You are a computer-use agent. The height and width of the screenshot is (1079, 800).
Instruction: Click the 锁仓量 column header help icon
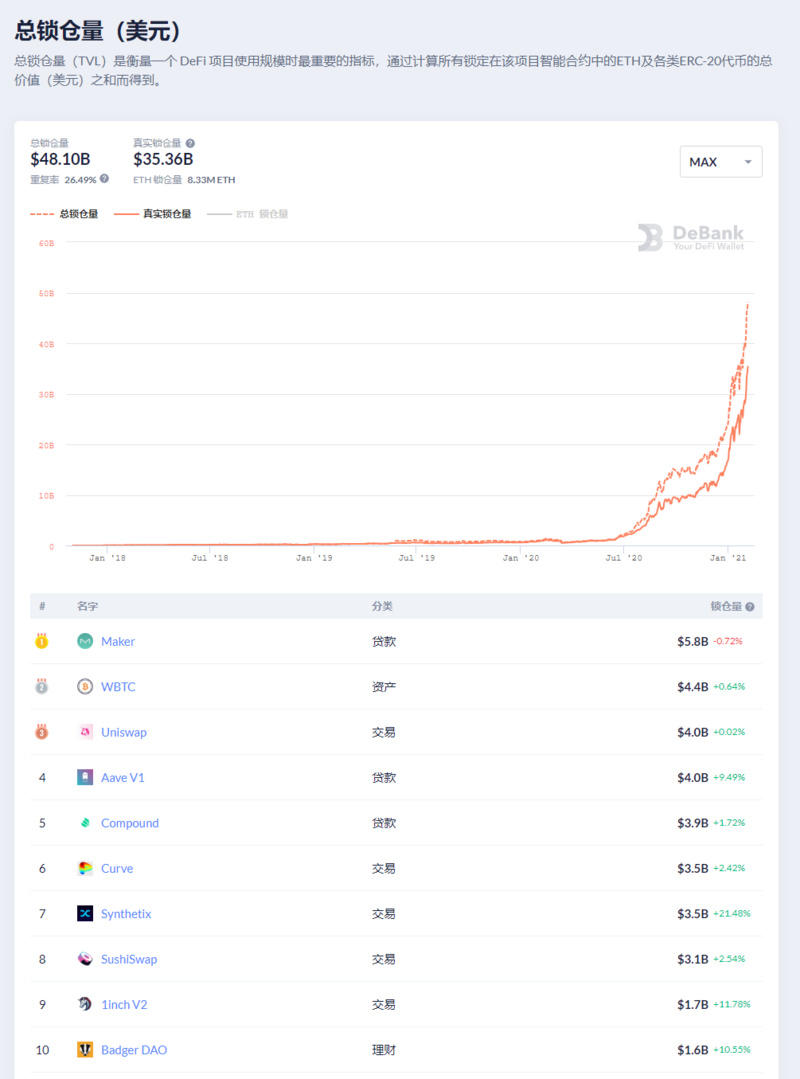click(x=750, y=607)
